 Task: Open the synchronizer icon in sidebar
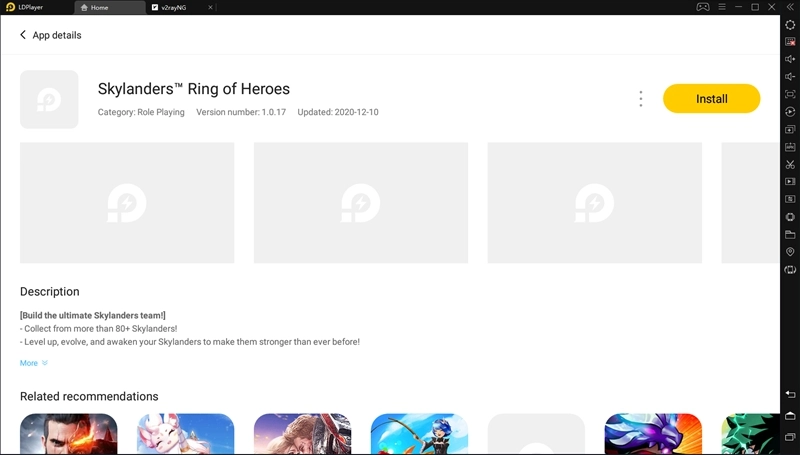(x=790, y=199)
